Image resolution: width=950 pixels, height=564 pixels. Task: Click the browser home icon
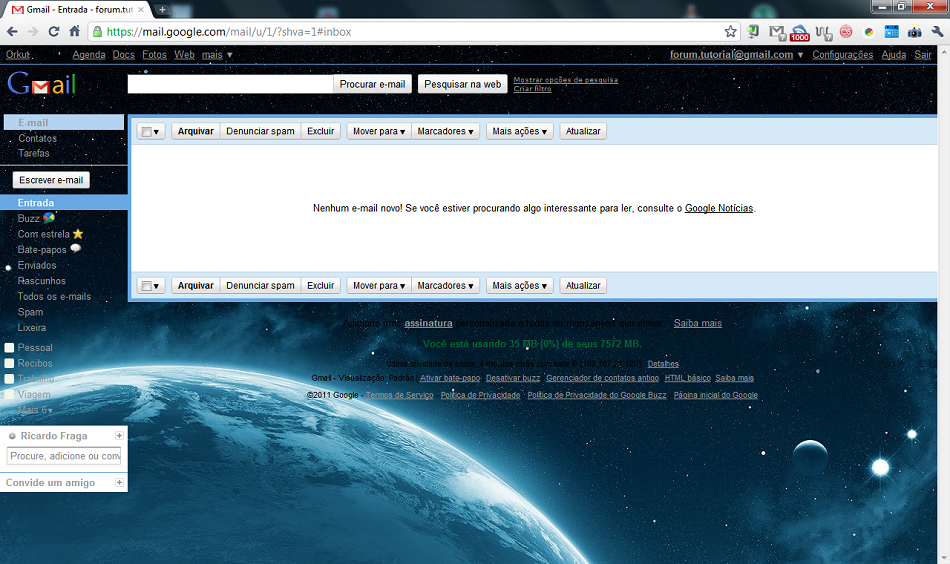click(75, 32)
